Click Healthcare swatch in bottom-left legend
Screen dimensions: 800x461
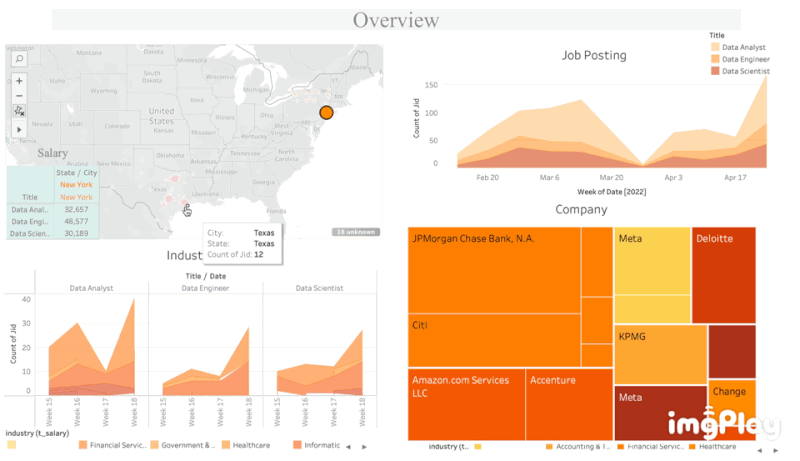coord(227,445)
